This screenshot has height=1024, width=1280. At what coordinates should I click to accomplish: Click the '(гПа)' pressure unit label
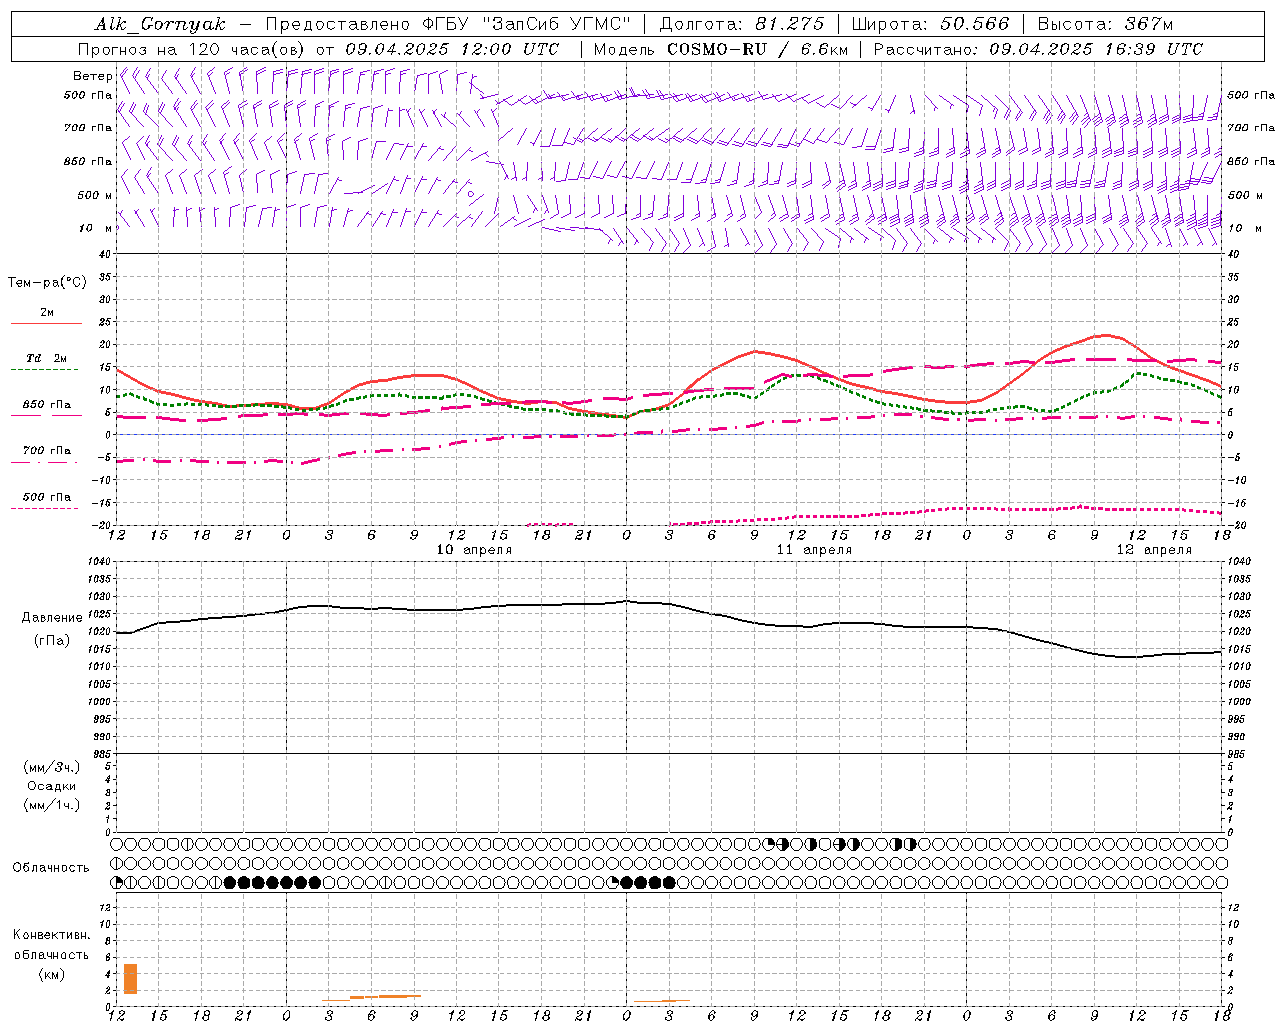[52, 641]
